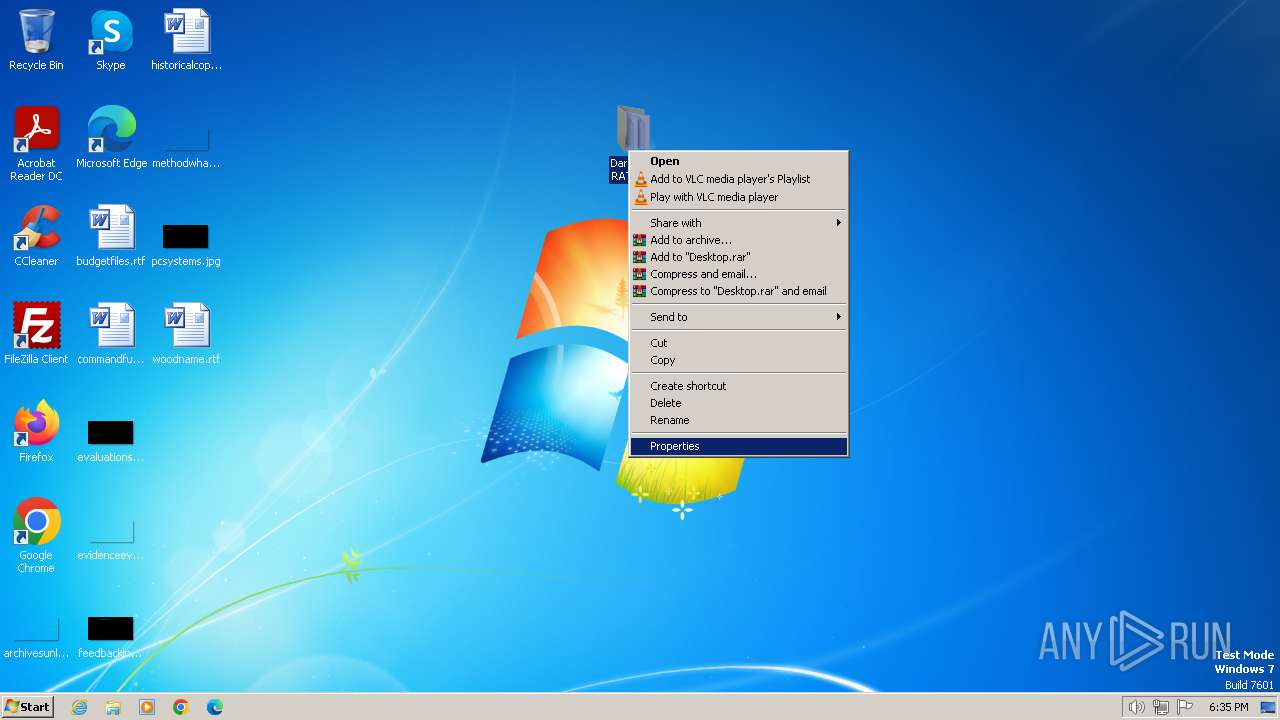Choose Rename in the context menu
The height and width of the screenshot is (720, 1280).
pyautogui.click(x=739, y=420)
